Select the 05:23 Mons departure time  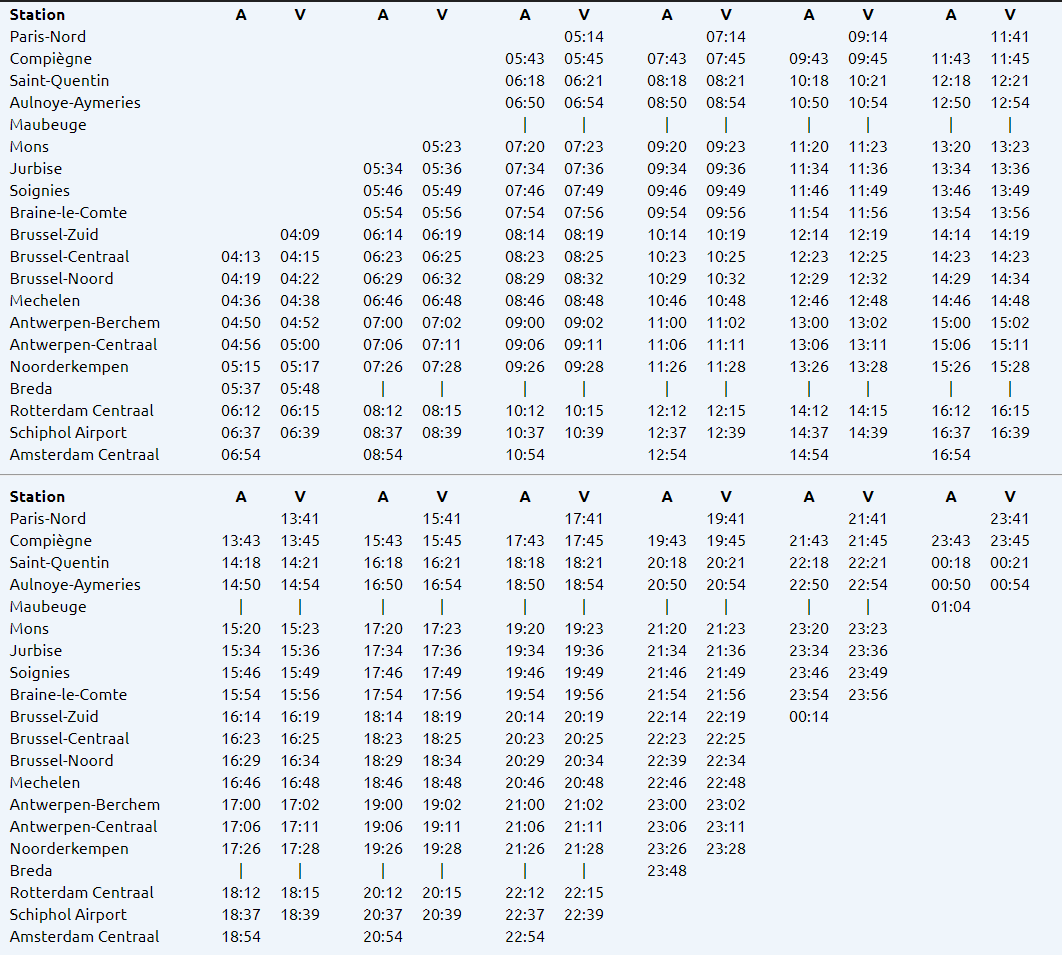pyautogui.click(x=442, y=147)
